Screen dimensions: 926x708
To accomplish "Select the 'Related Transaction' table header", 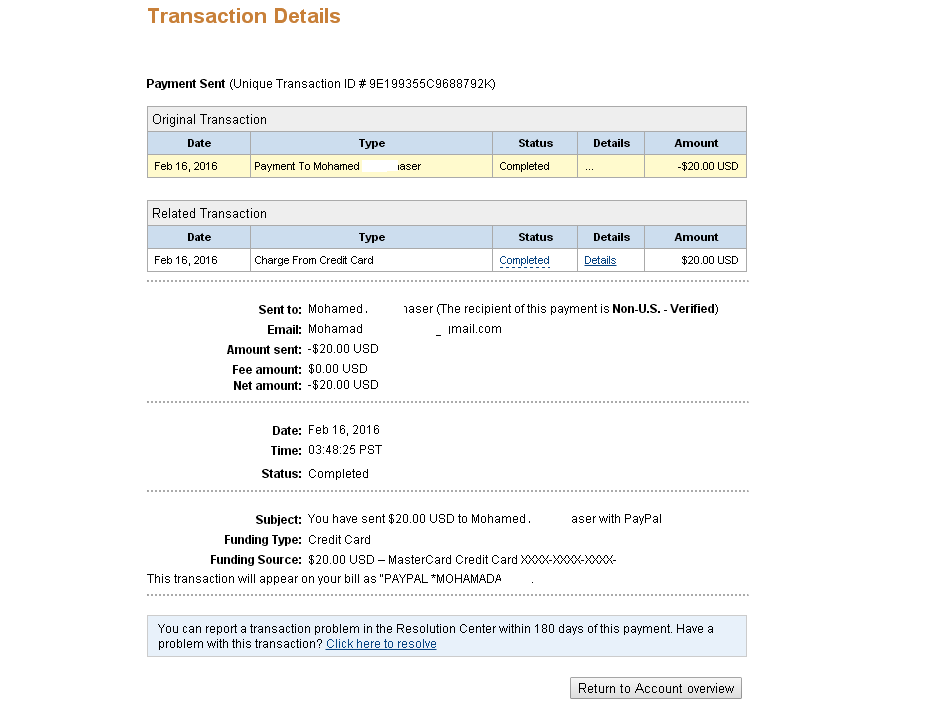I will pyautogui.click(x=209, y=214).
